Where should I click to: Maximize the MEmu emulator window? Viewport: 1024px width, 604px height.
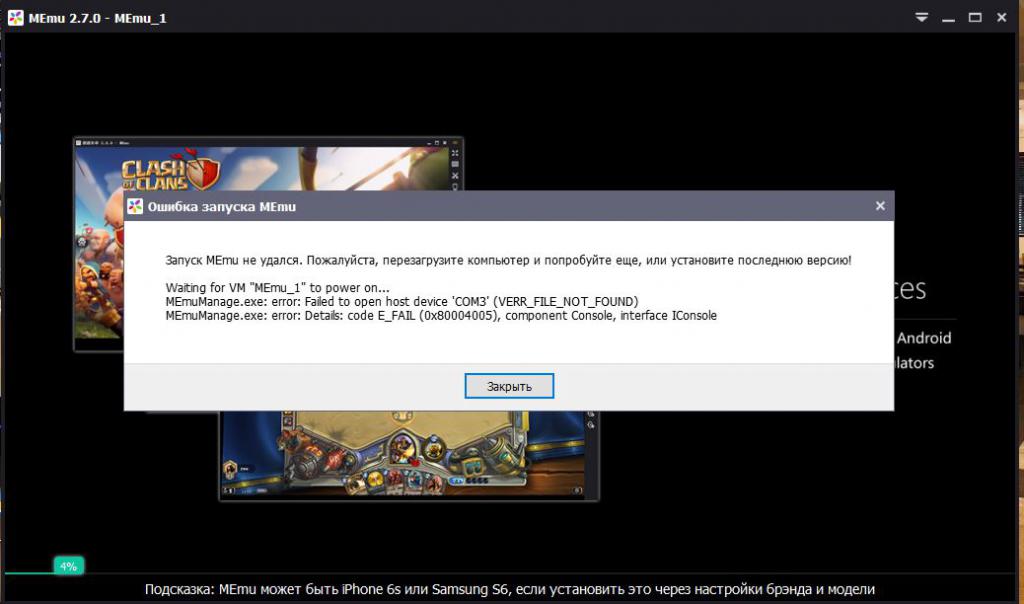pos(973,17)
